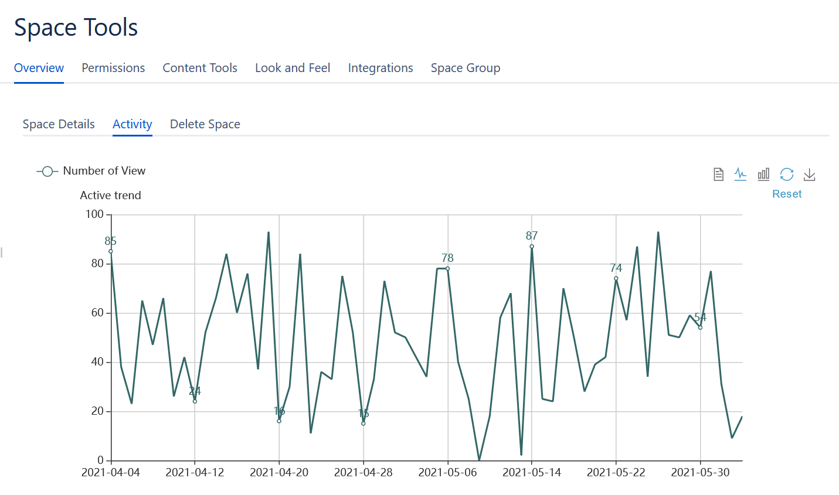Click the data point labeled 78
The width and height of the screenshot is (839, 495).
pyautogui.click(x=447, y=268)
